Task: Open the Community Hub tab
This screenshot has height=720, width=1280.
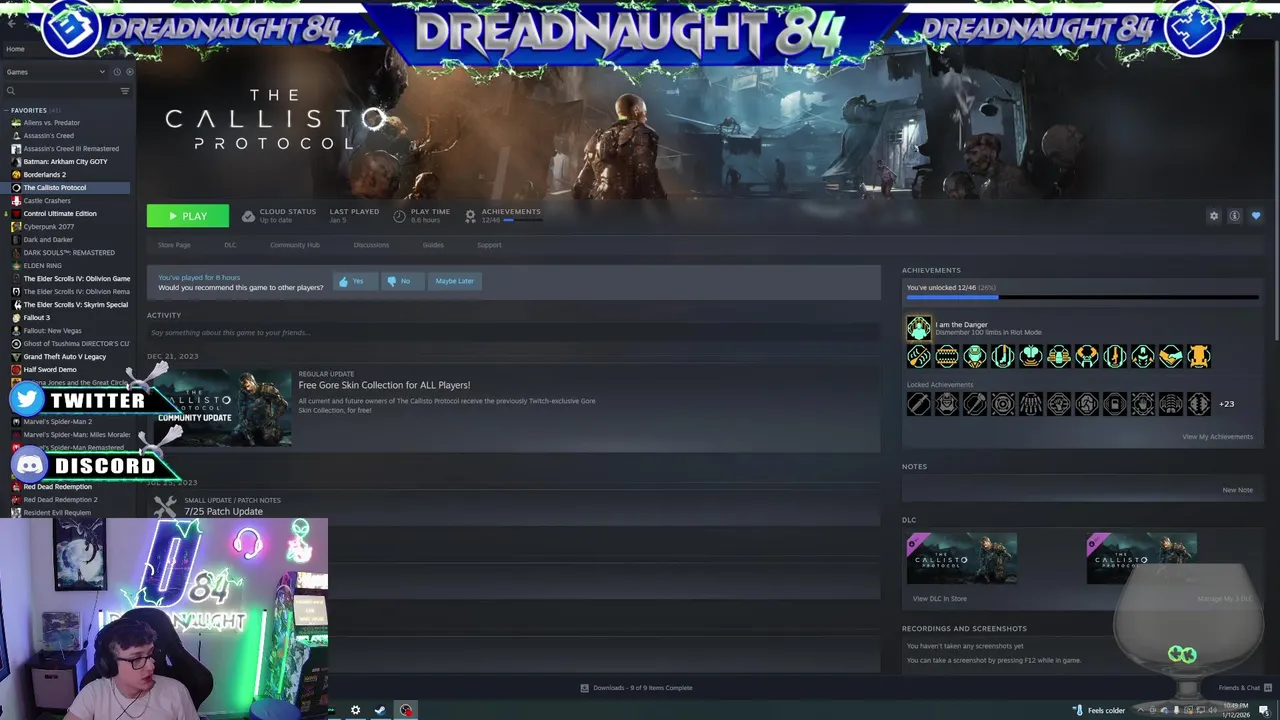Action: (x=295, y=245)
